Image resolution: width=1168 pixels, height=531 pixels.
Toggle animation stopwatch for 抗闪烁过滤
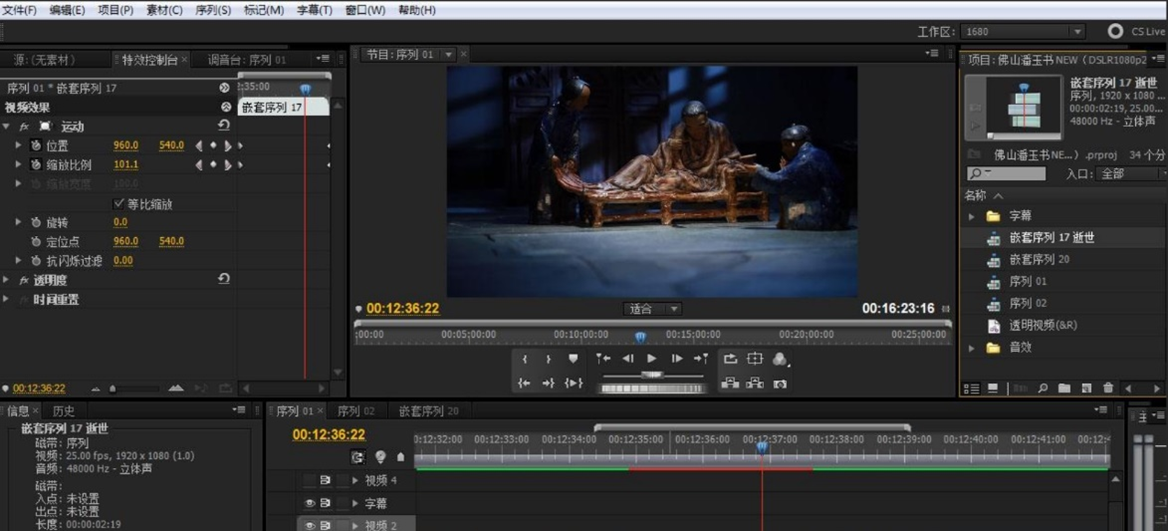[x=36, y=261]
